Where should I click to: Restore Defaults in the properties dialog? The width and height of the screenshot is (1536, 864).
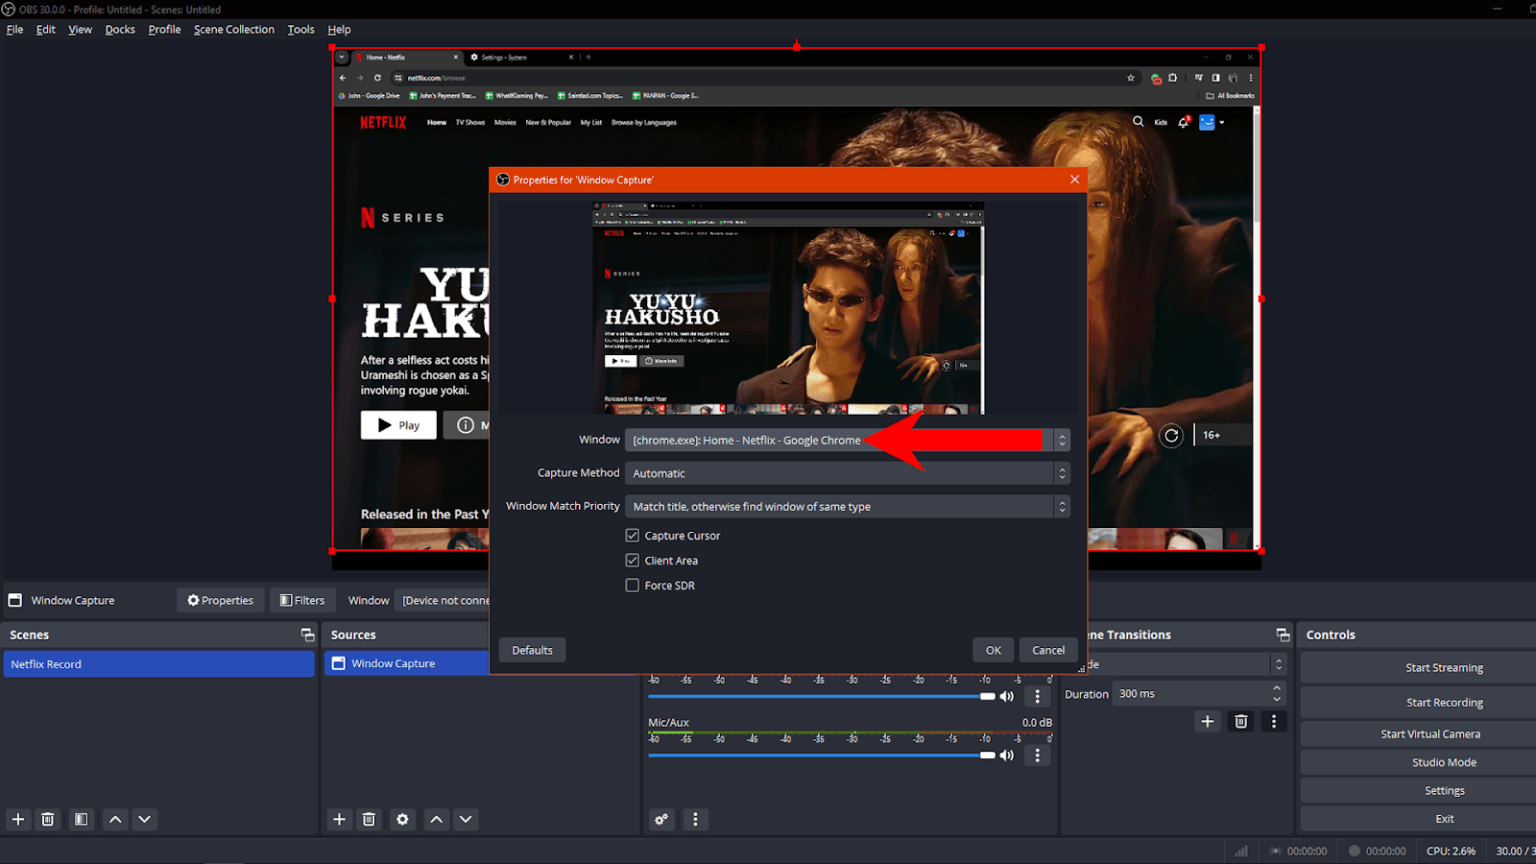tap(532, 650)
